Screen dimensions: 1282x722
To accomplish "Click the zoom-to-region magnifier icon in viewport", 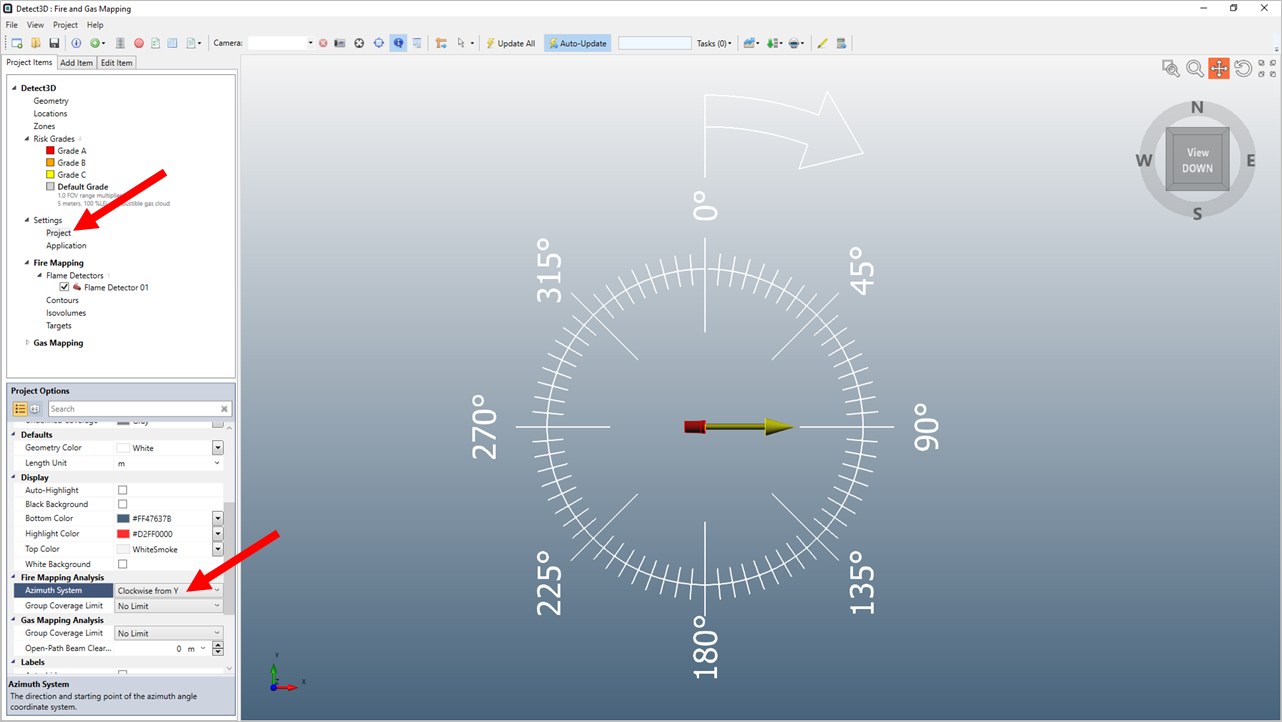I will point(1171,68).
